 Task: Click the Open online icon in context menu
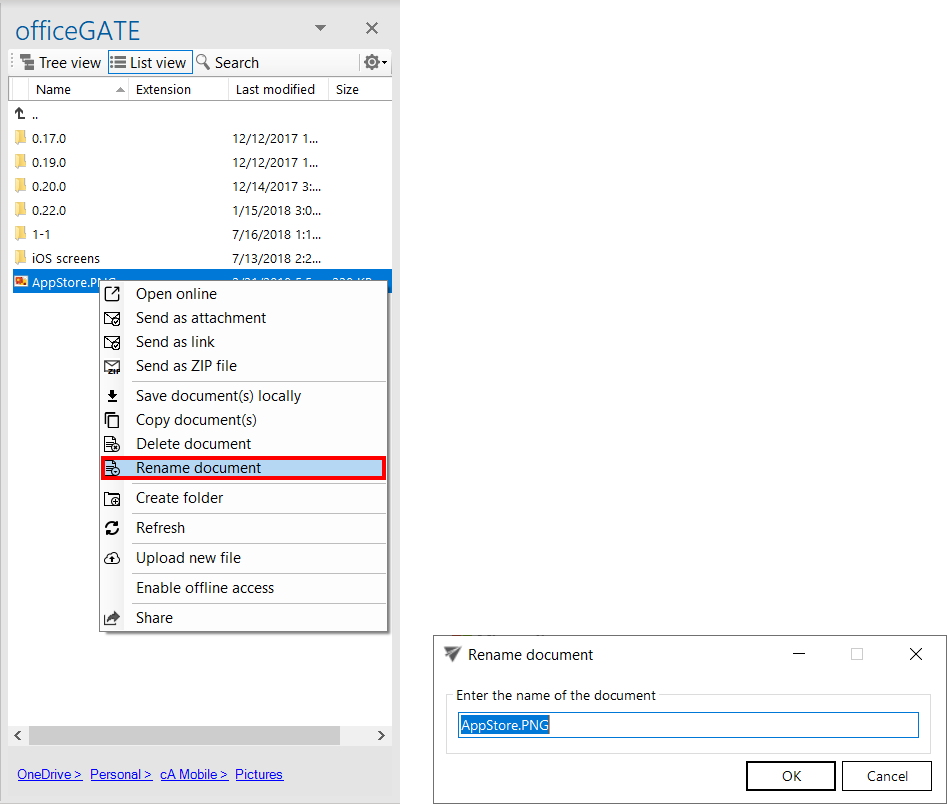(x=113, y=294)
